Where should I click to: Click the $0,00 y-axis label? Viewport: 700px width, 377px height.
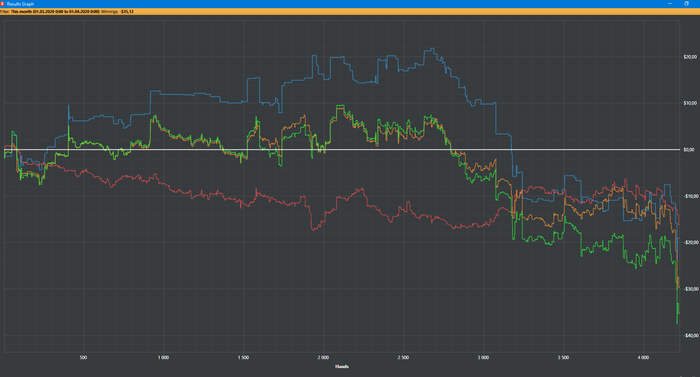689,150
